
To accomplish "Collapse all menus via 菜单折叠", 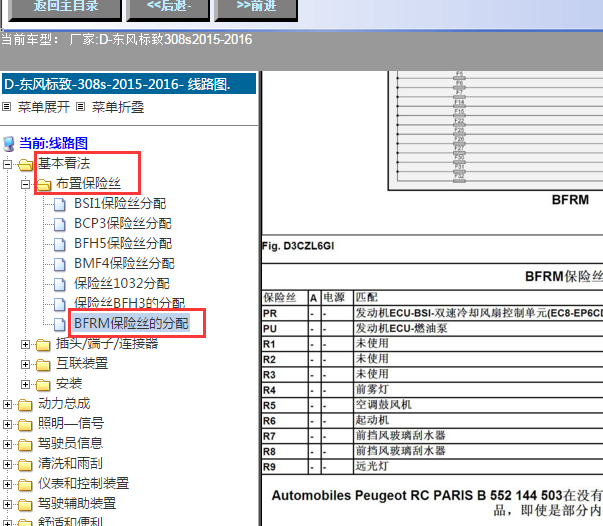I will point(118,107).
